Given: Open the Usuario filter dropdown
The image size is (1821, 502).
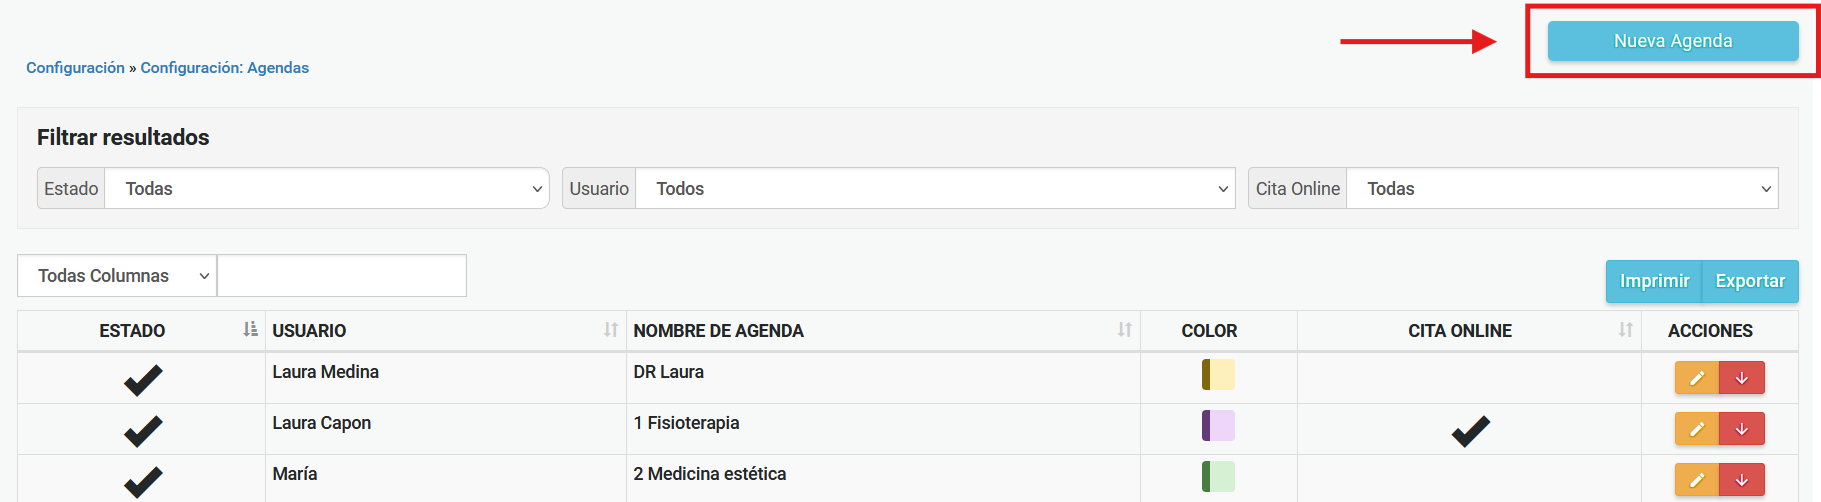Looking at the screenshot, I should [x=935, y=189].
